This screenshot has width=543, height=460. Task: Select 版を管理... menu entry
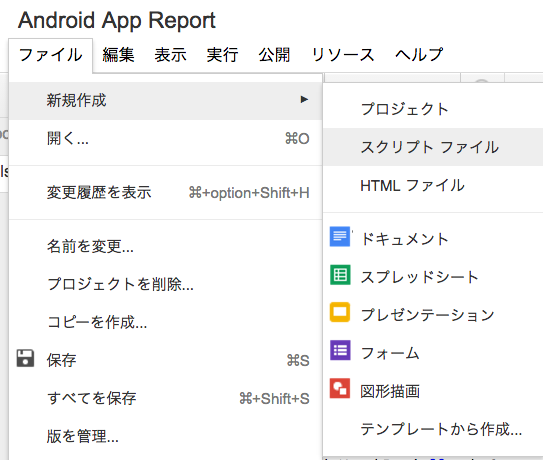tap(166, 436)
